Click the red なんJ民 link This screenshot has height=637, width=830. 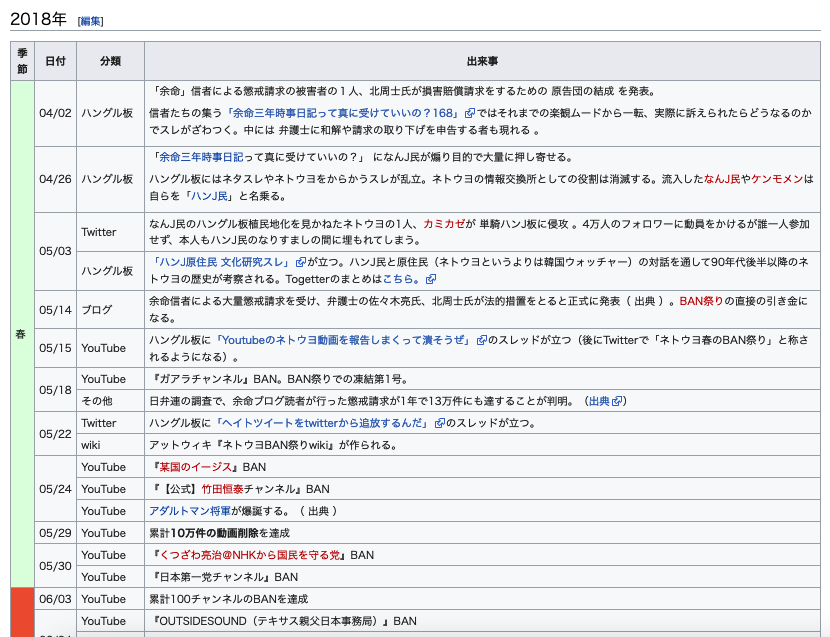[x=722, y=179]
